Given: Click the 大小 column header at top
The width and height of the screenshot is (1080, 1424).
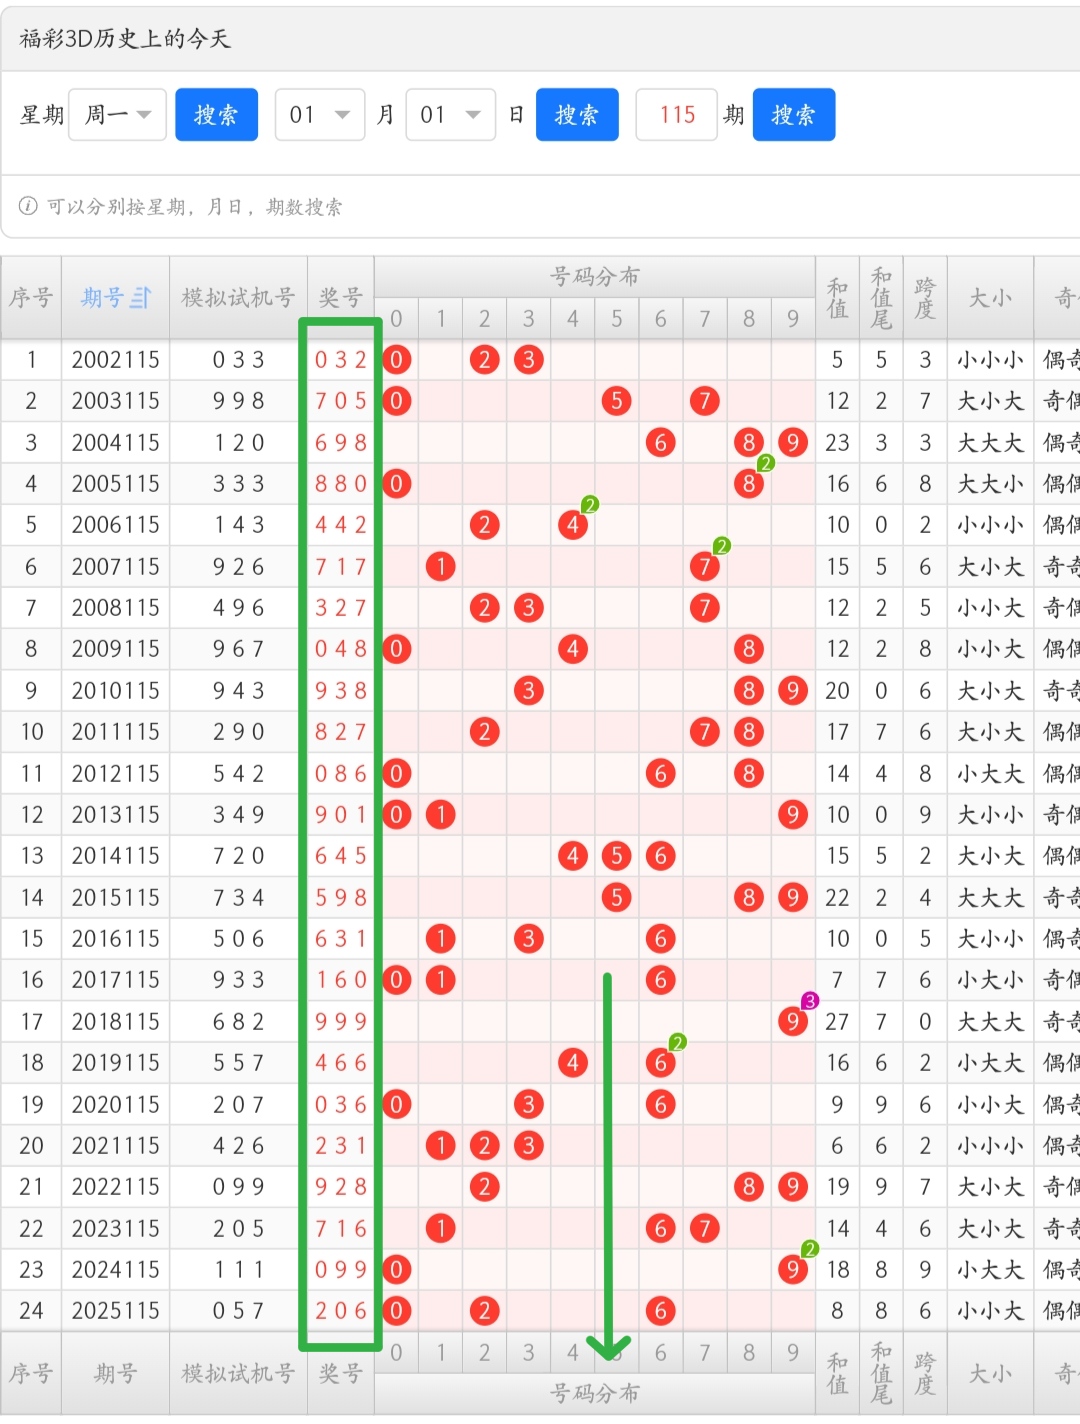Looking at the screenshot, I should 990,298.
